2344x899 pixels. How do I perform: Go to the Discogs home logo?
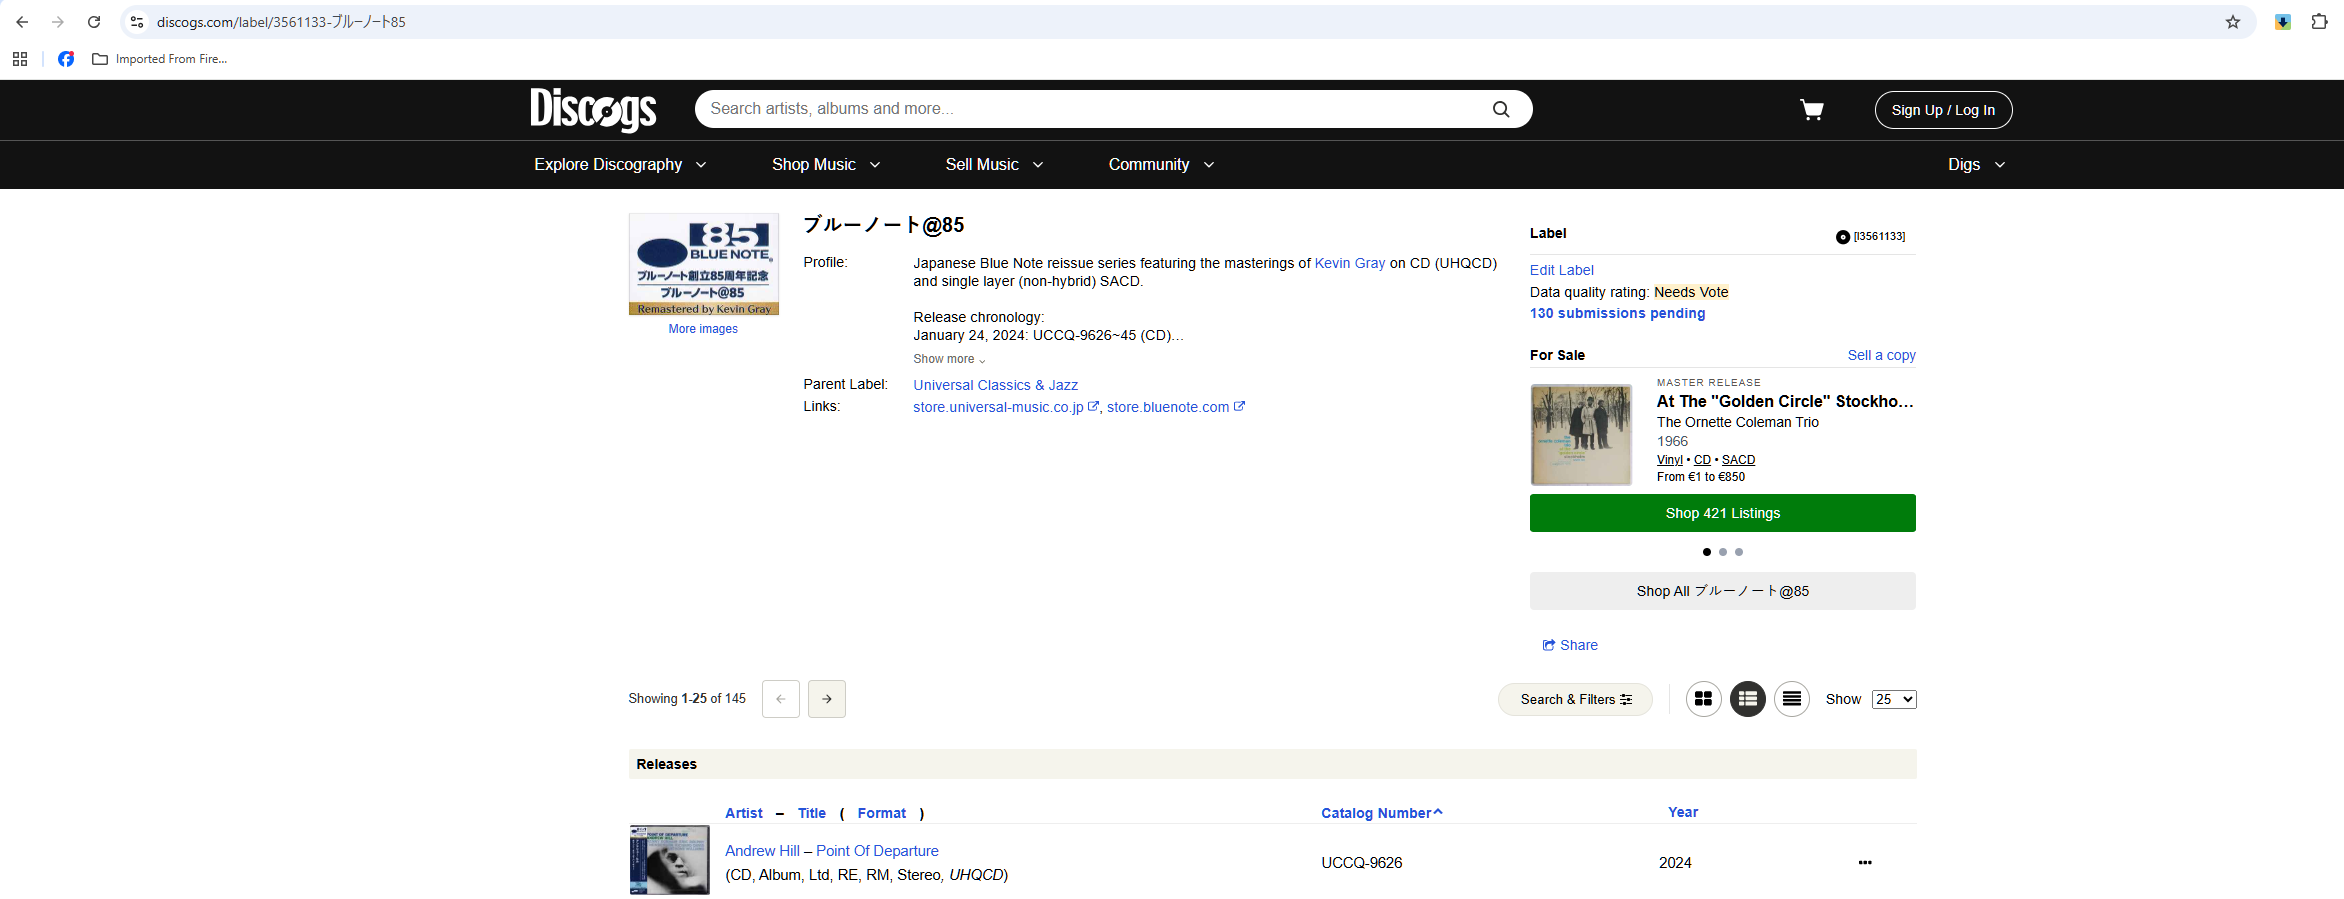(593, 109)
